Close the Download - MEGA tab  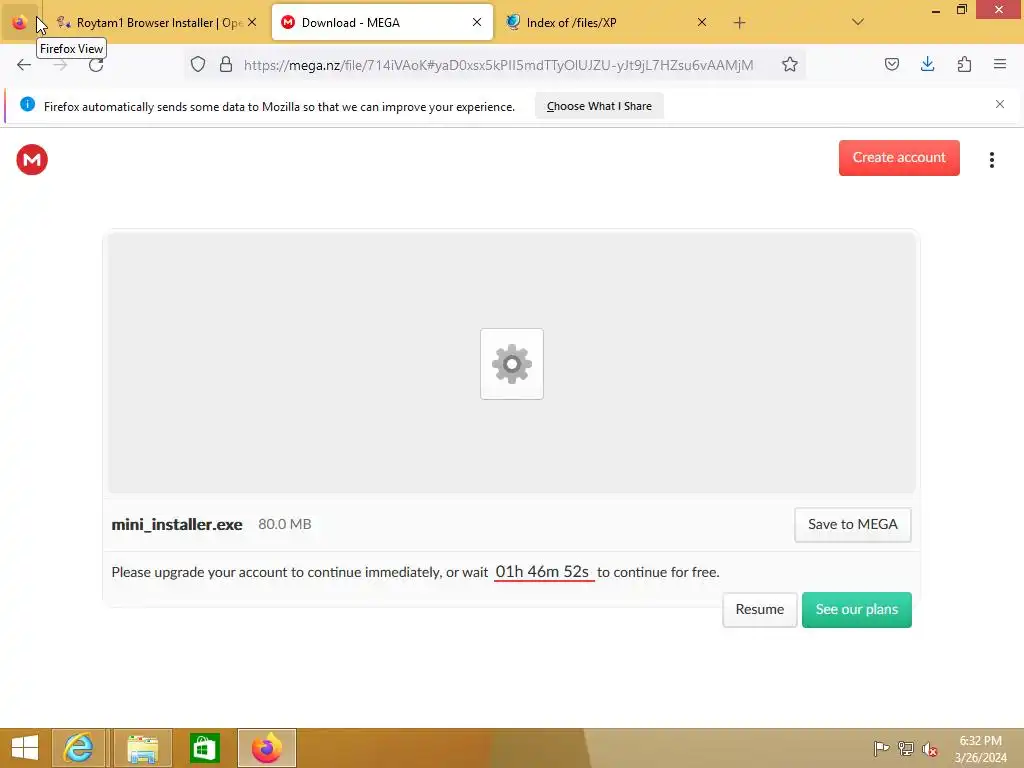point(477,22)
